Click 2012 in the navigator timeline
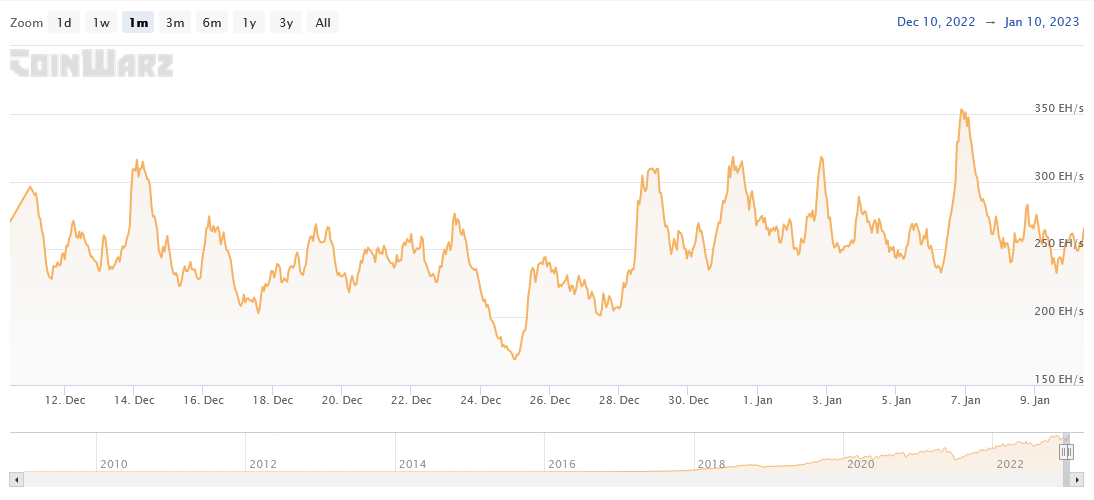1094x500 pixels. tap(263, 464)
